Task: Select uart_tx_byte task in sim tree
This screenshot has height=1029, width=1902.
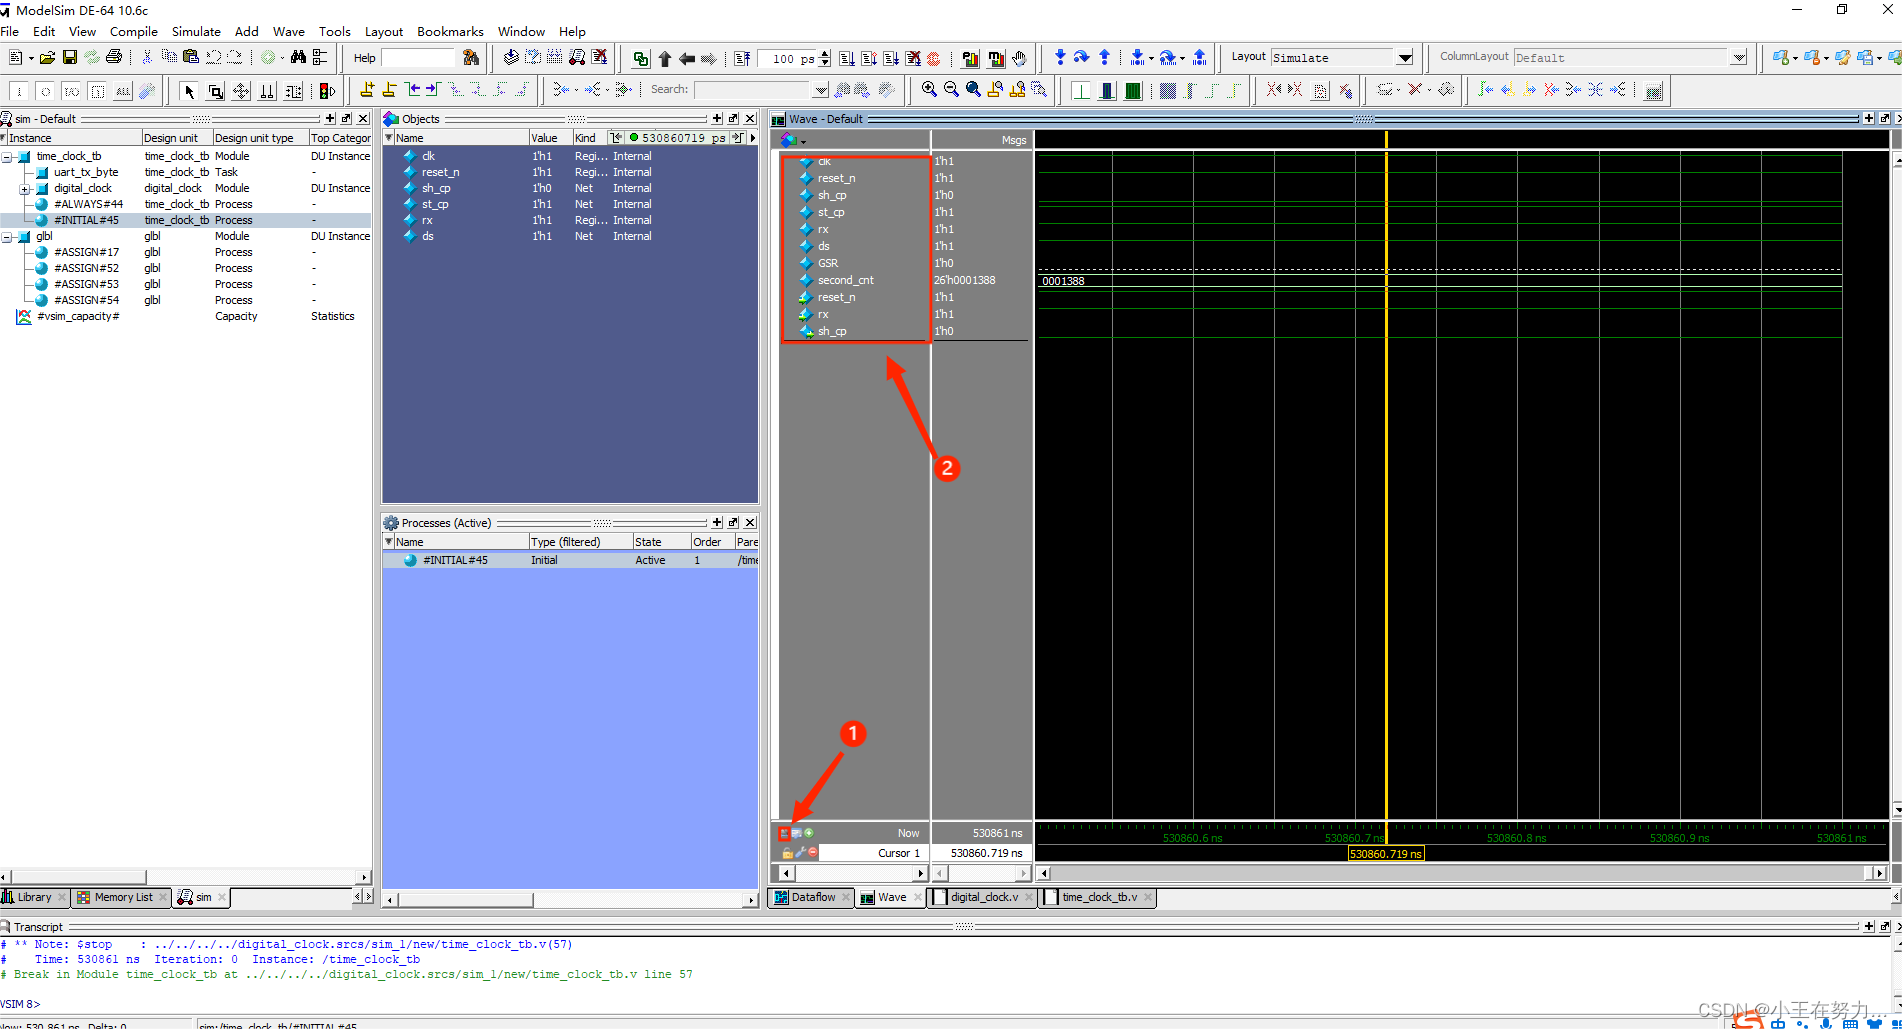Action: 86,172
